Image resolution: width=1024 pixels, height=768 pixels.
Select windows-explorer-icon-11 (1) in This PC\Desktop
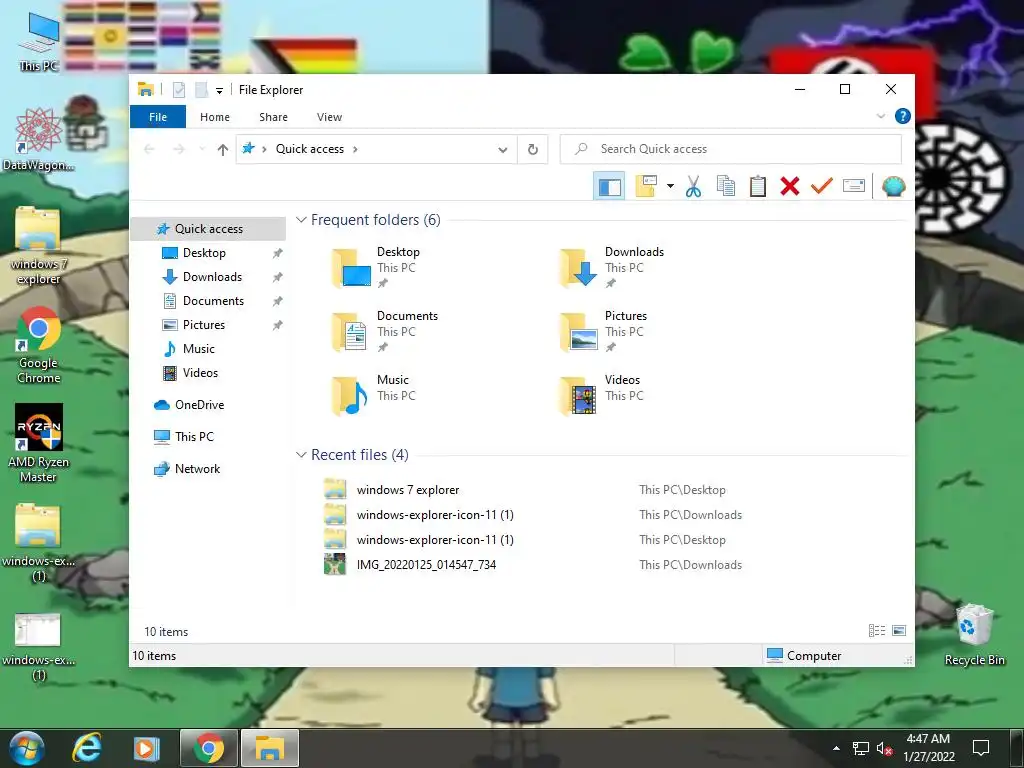pyautogui.click(x=435, y=540)
